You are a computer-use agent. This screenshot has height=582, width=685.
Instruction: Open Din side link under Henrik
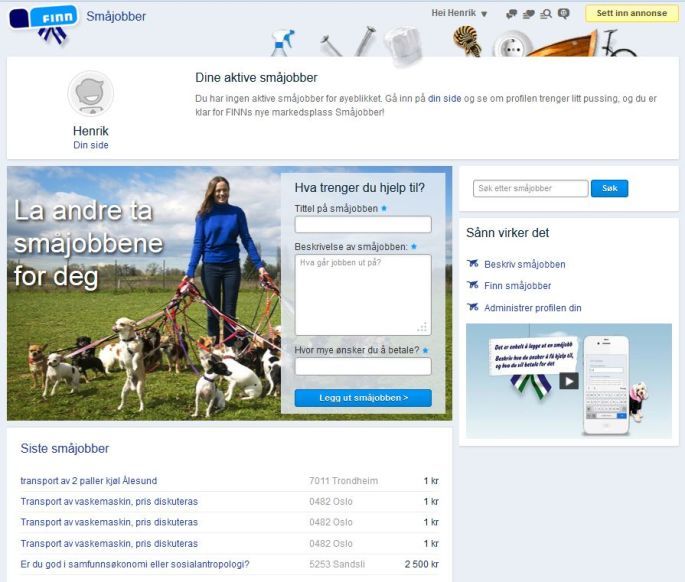(x=91, y=145)
